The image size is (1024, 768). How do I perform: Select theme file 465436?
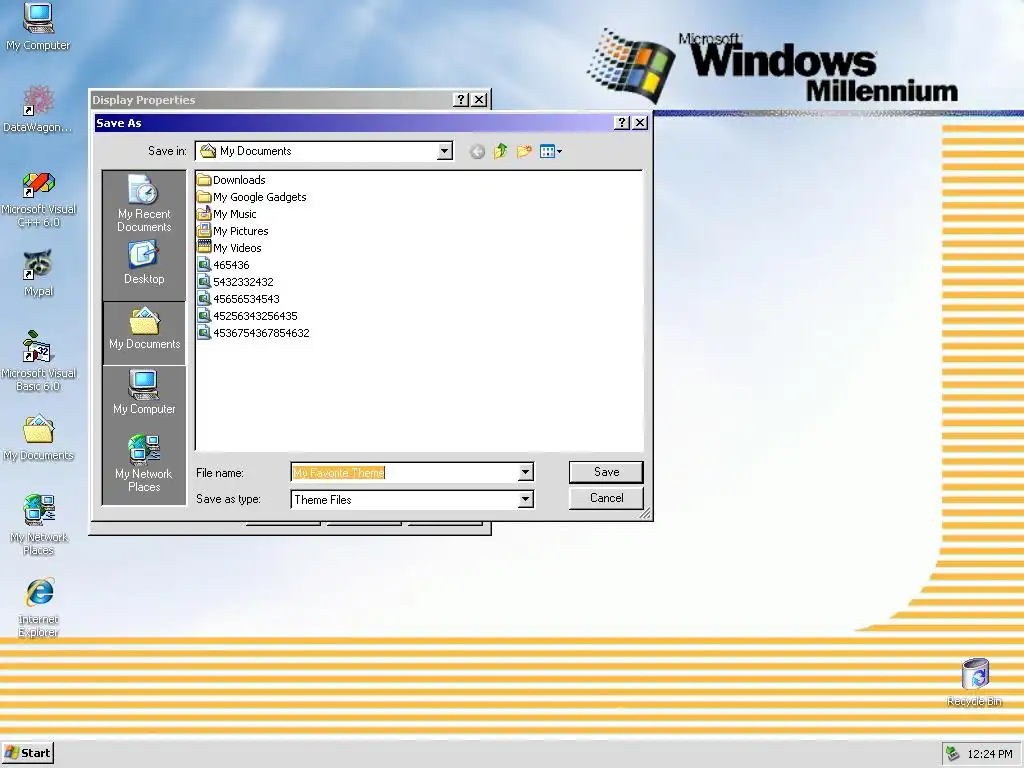[x=223, y=264]
